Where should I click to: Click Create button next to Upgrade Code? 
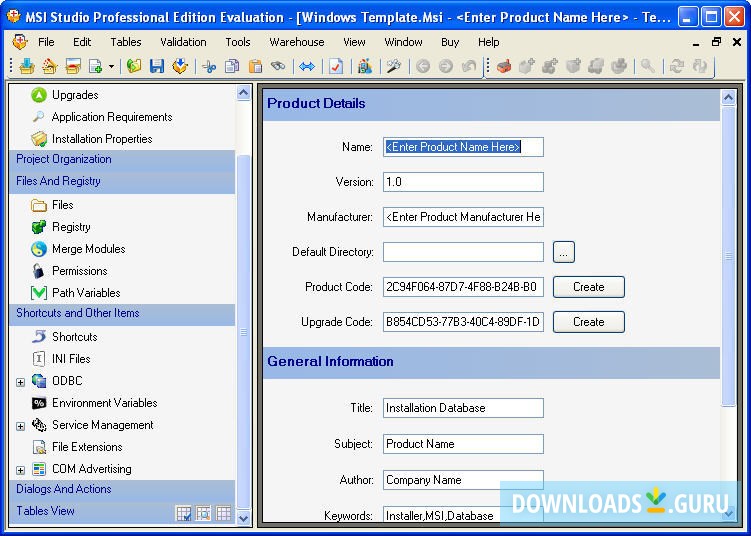(589, 322)
